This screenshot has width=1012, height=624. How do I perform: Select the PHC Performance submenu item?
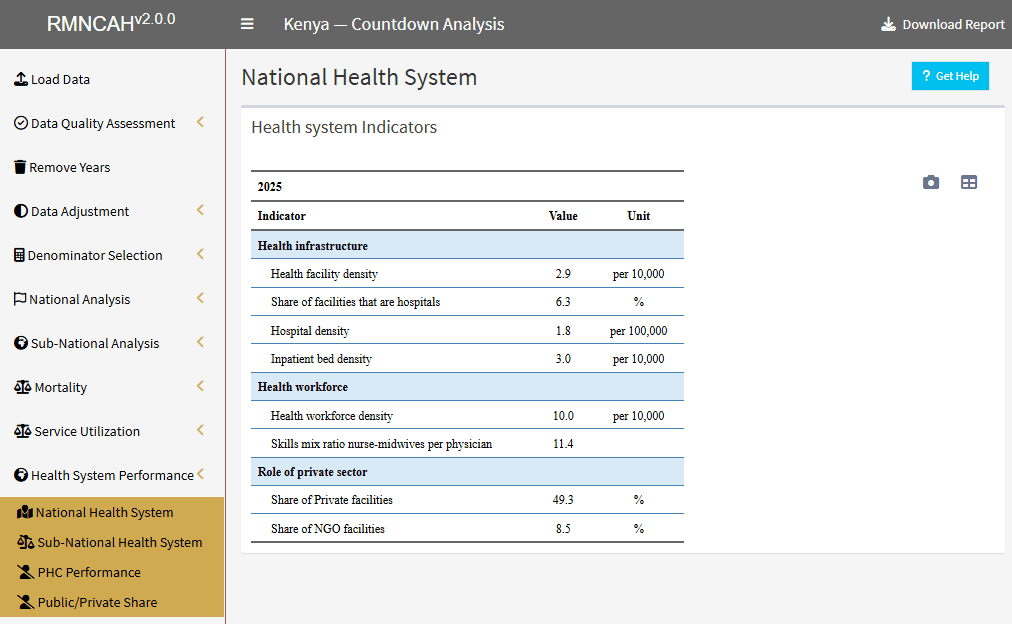click(x=112, y=572)
